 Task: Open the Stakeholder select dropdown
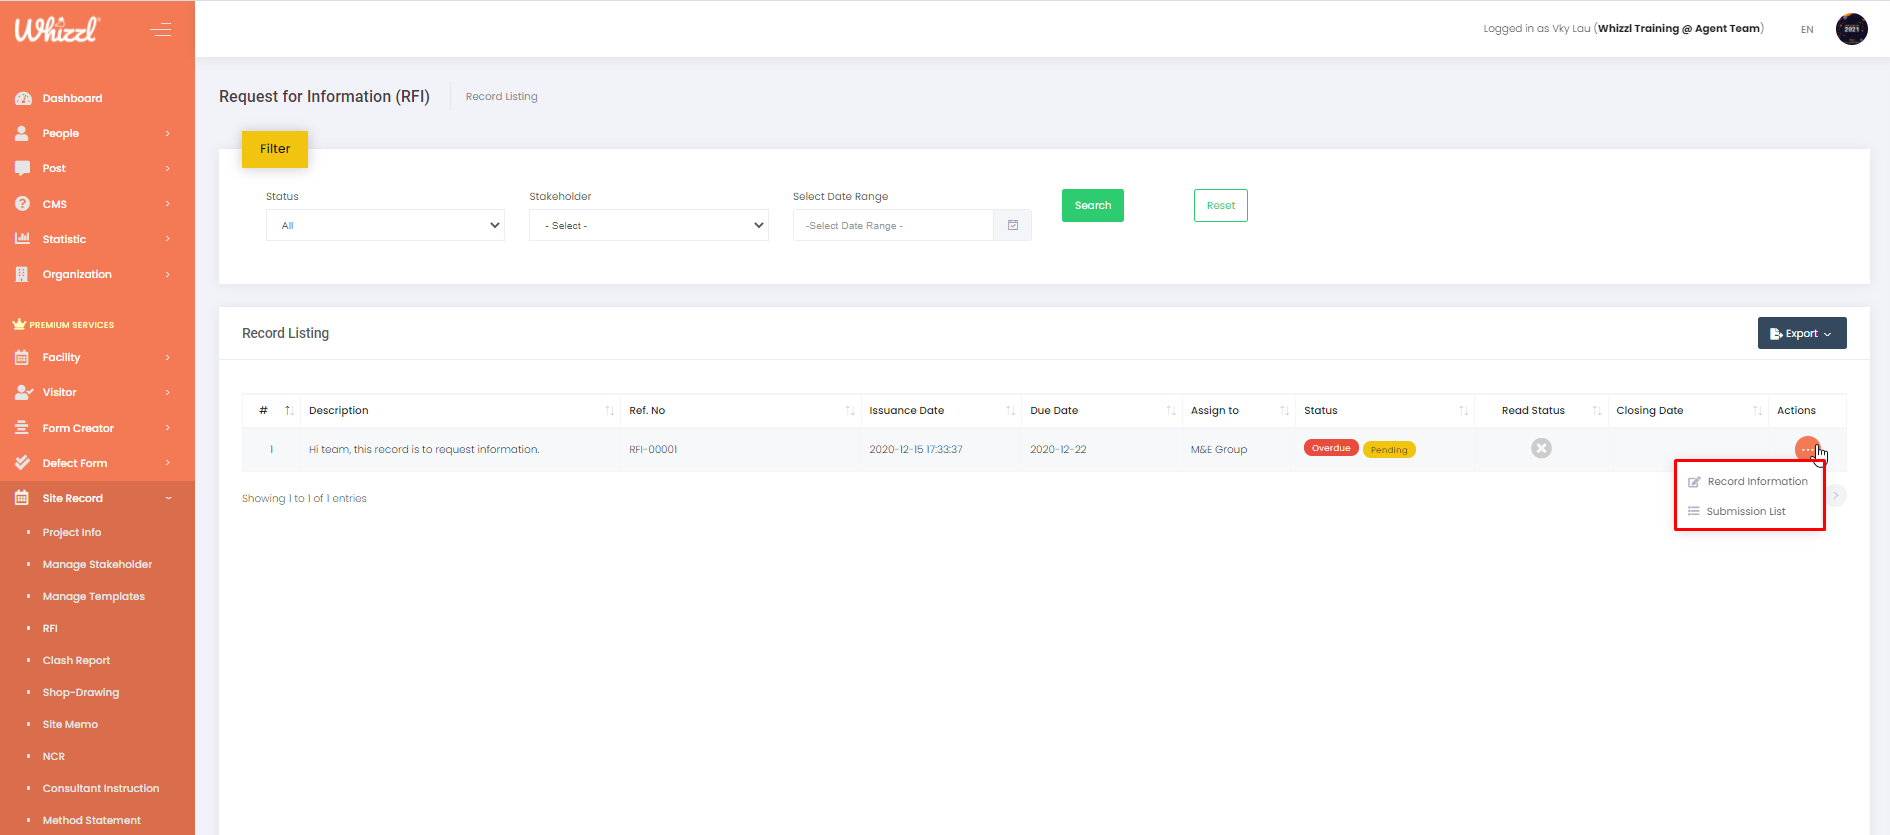tap(648, 225)
